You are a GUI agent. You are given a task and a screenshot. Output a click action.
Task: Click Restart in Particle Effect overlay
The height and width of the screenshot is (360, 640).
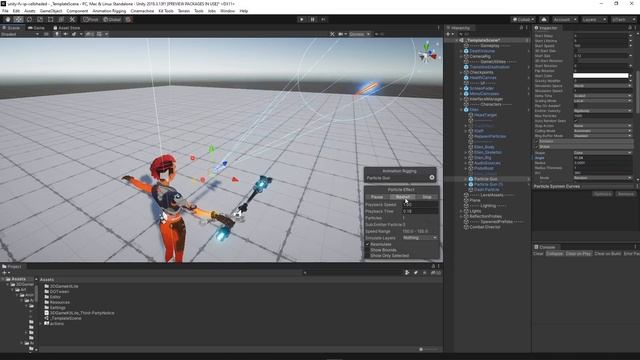click(x=402, y=197)
